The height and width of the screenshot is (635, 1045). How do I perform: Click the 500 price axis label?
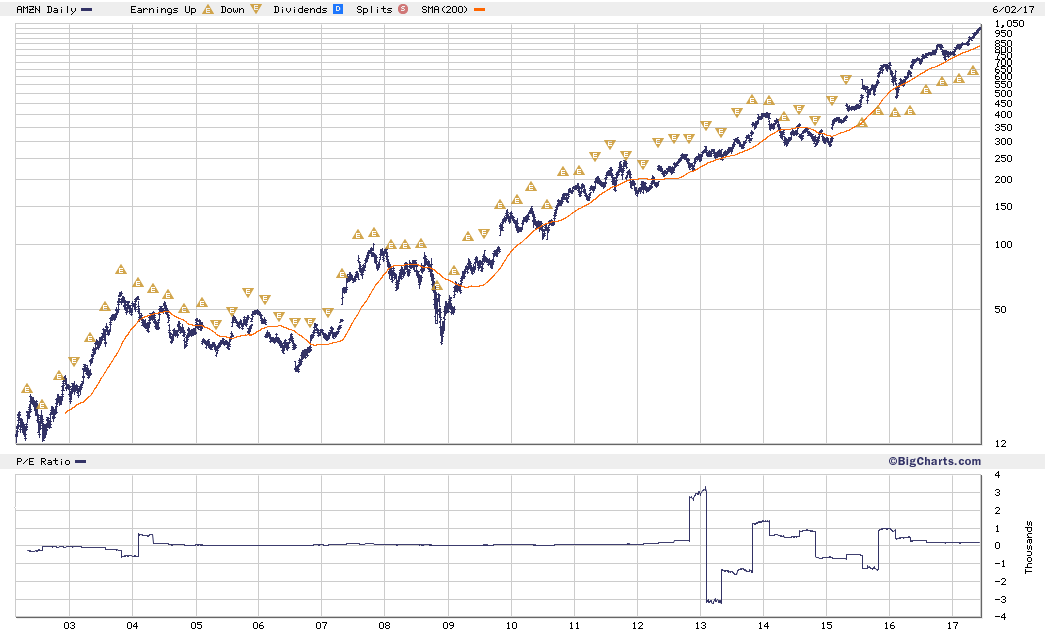[x=1003, y=93]
